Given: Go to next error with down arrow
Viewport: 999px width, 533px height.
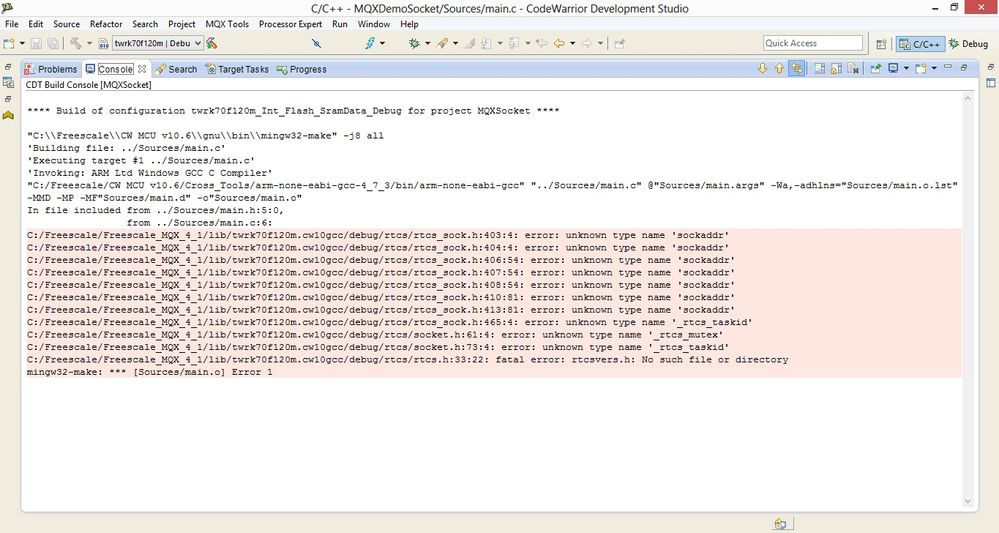Looking at the screenshot, I should 762,68.
